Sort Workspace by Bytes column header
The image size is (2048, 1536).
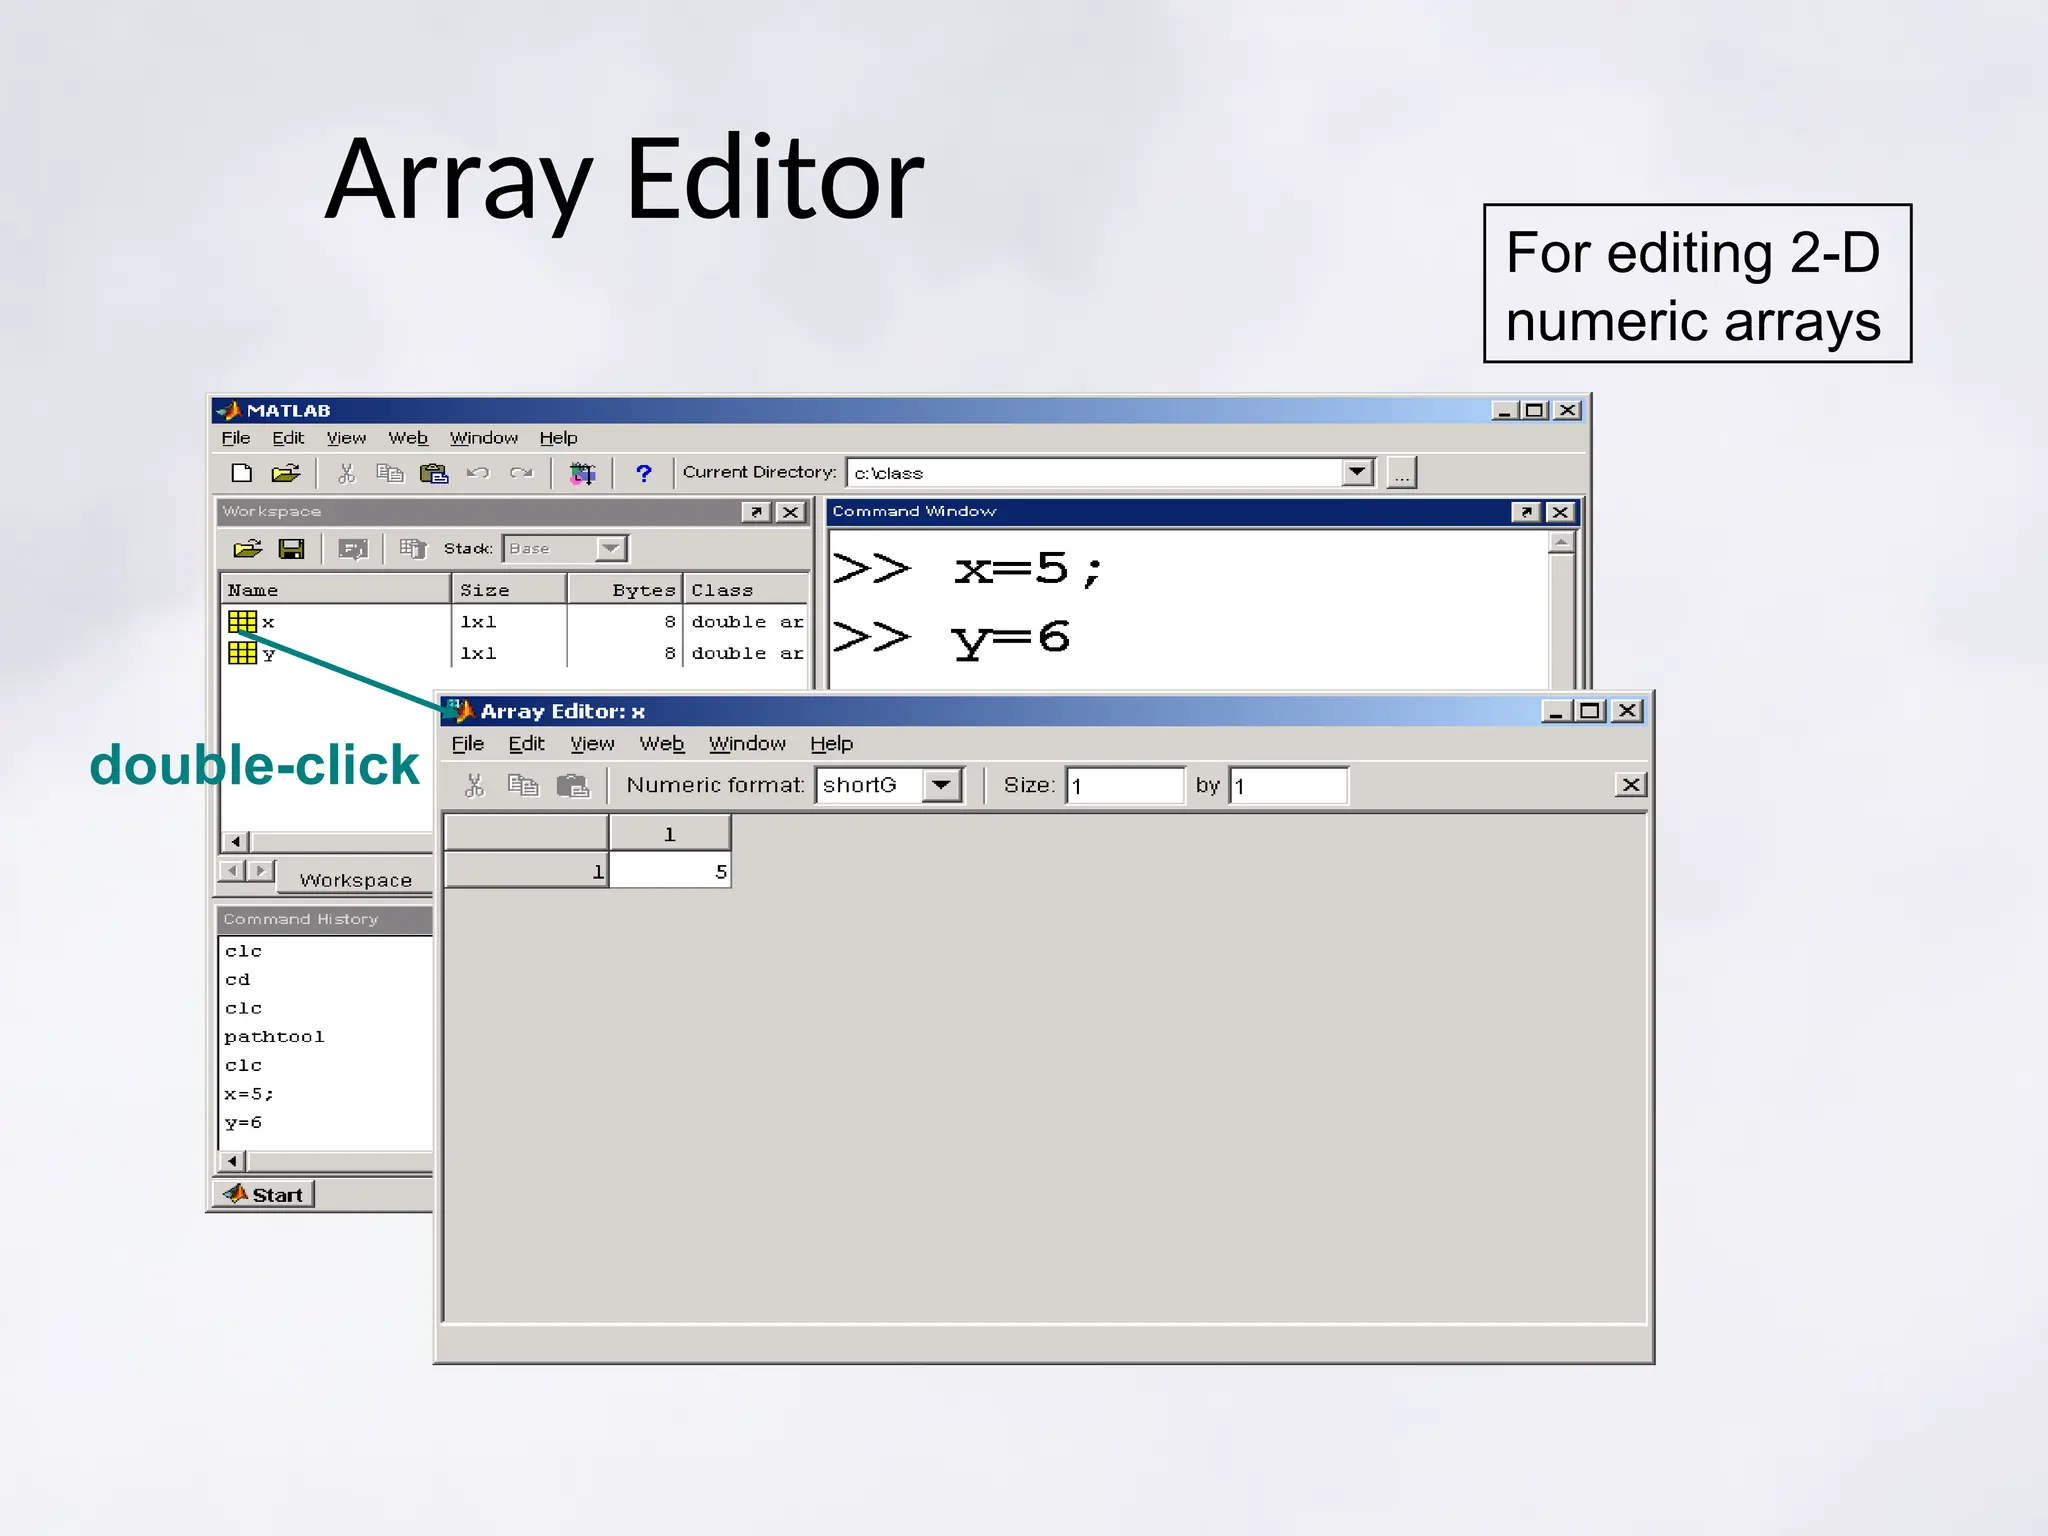pyautogui.click(x=625, y=590)
